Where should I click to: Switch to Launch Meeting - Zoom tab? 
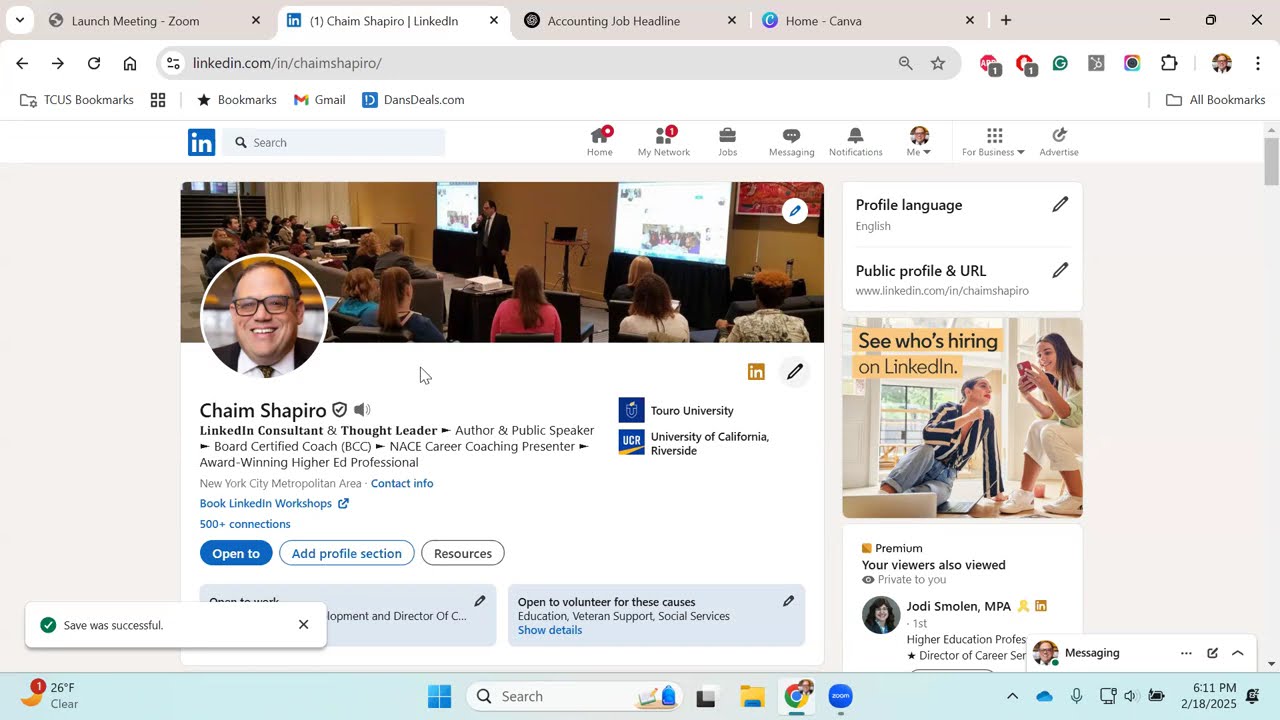click(x=155, y=20)
